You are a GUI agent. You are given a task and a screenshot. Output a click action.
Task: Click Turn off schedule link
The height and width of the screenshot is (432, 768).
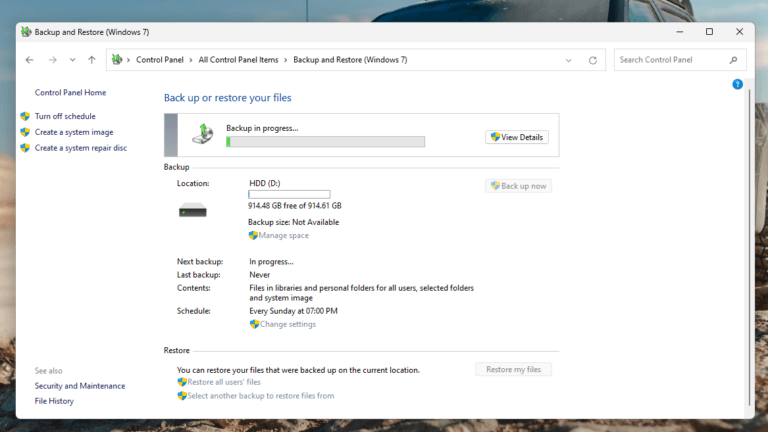click(65, 116)
